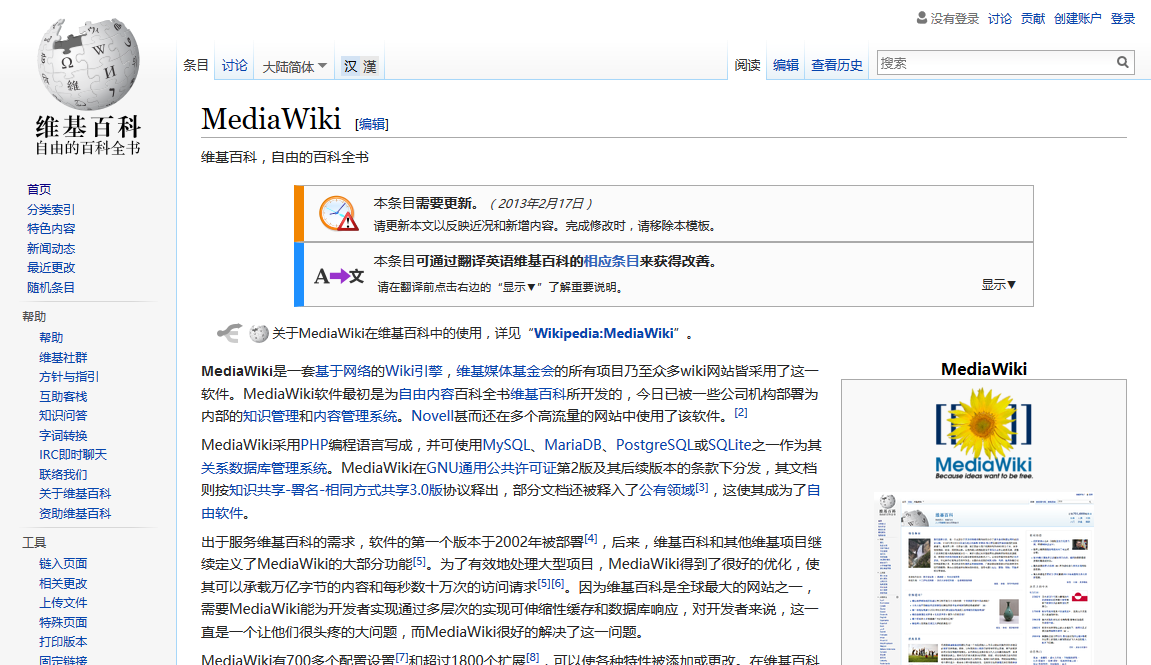Open IRC即时聊天 sidebar link
Image resolution: width=1151 pixels, height=665 pixels.
(73, 454)
